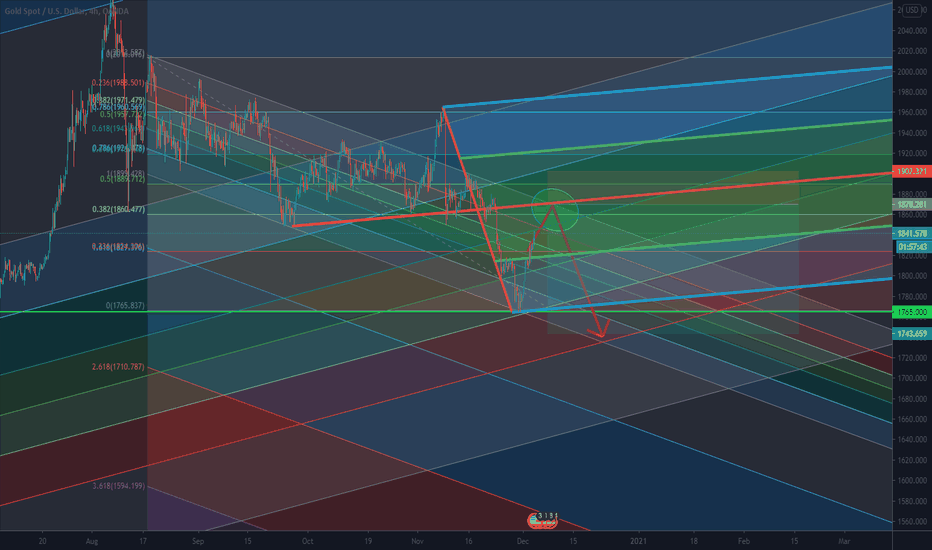This screenshot has height=550, width=932.
Task: Click the green circle drawn at projected peak
Action: click(x=555, y=209)
